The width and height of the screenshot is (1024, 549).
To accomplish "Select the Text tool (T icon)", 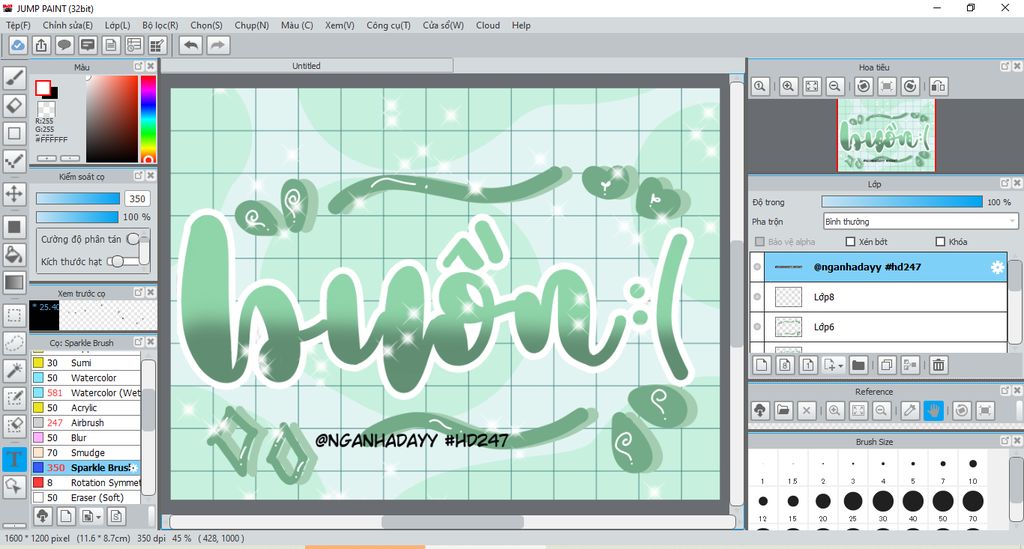I will pos(14,459).
